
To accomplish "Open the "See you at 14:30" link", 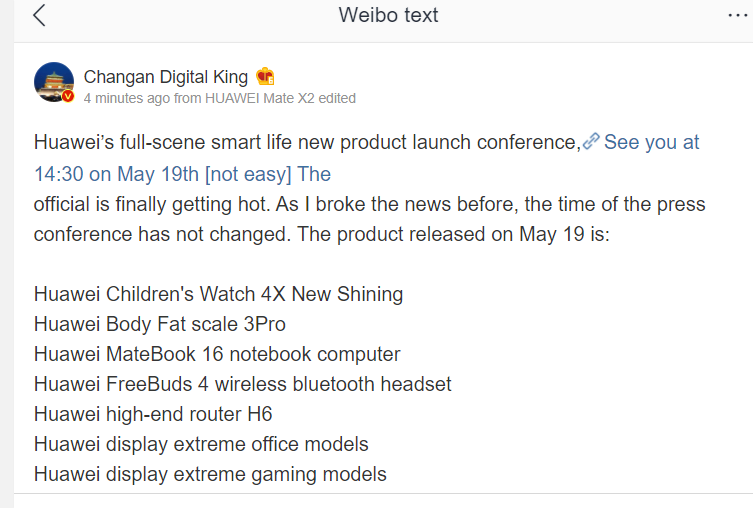I will pos(652,142).
